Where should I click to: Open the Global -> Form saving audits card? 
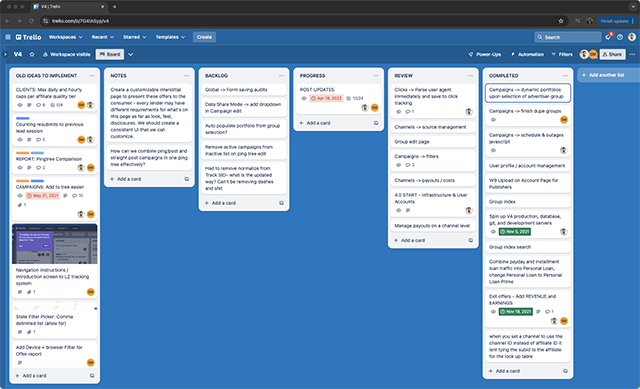pos(244,90)
